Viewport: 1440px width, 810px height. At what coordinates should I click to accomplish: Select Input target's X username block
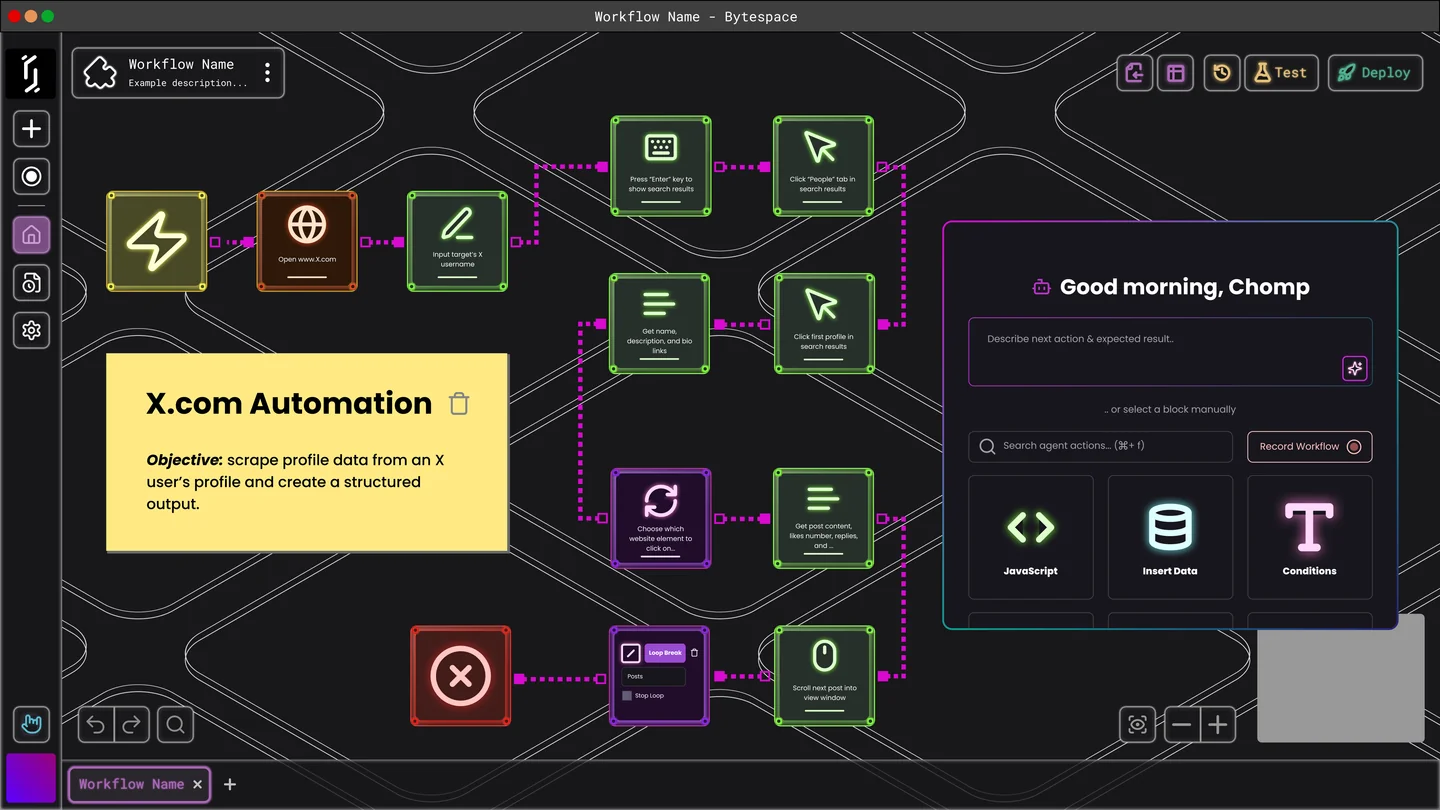(457, 242)
